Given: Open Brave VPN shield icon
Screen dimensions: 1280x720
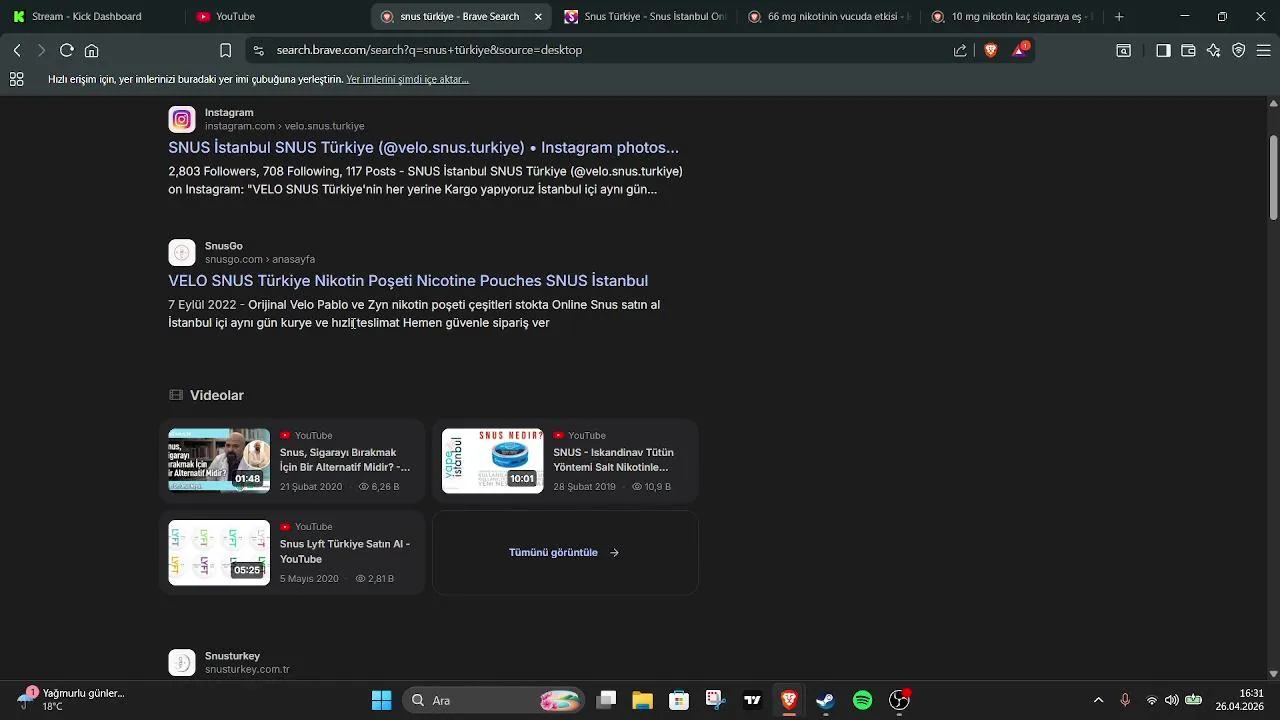Looking at the screenshot, I should [x=1239, y=50].
